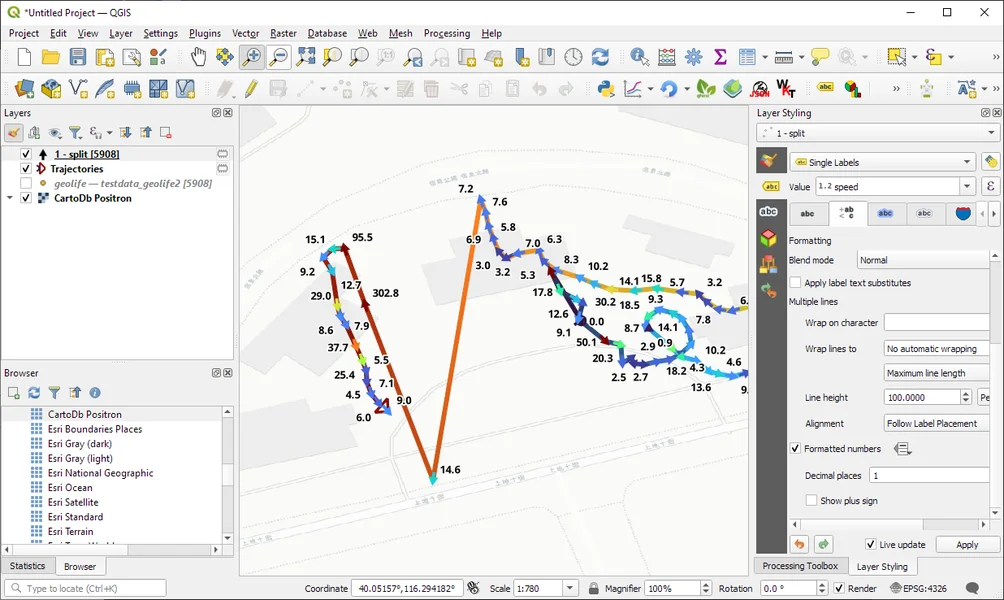Screen dimensions: 1004x600
Task: Open 3D View tab in Layer Styling sidebar
Action: click(769, 238)
